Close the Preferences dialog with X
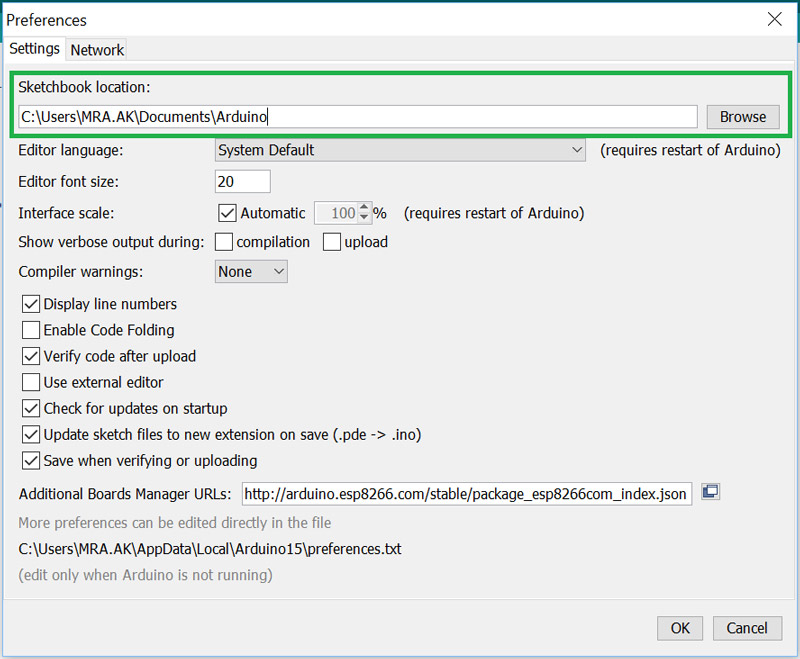 pos(774,19)
